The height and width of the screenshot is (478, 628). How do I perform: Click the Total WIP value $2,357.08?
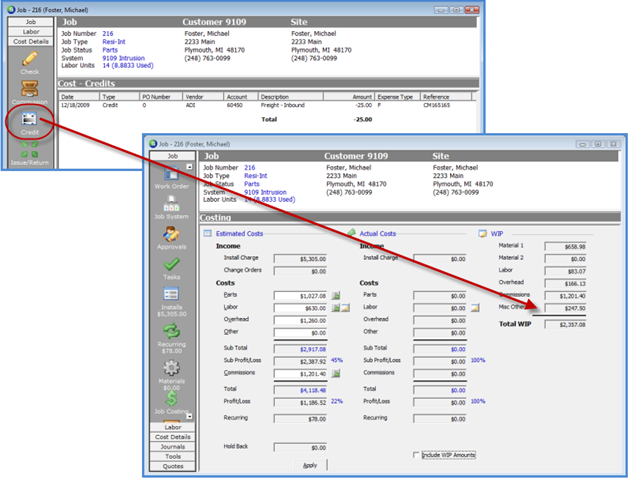(565, 325)
